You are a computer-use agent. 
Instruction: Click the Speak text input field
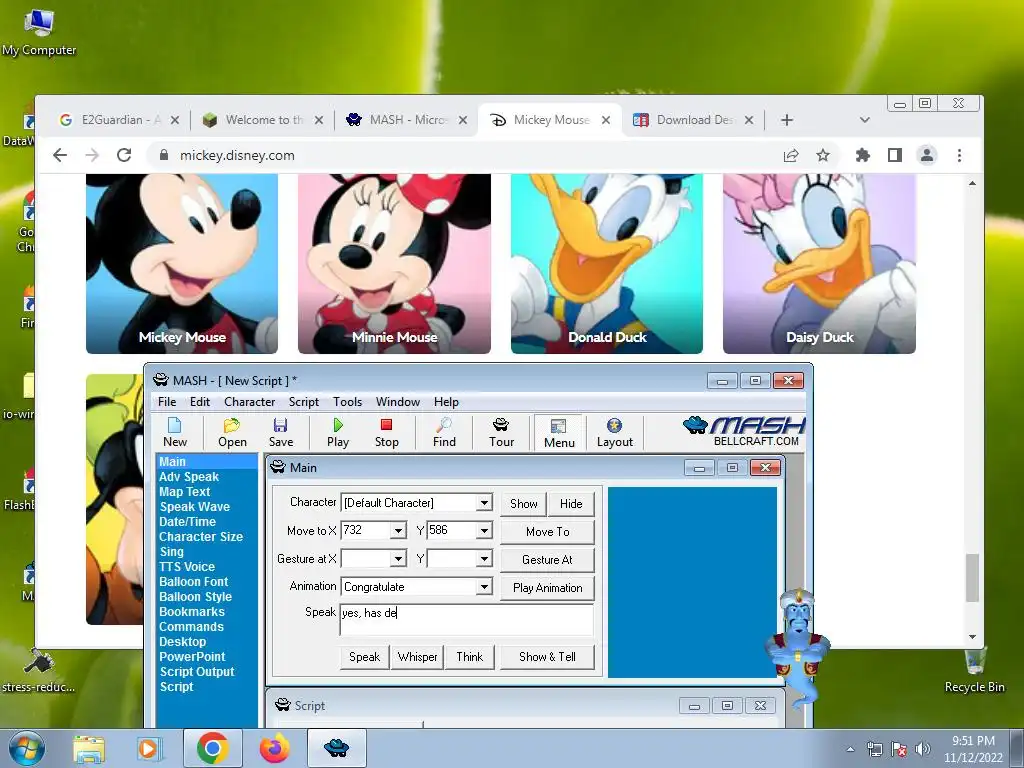pyautogui.click(x=466, y=620)
